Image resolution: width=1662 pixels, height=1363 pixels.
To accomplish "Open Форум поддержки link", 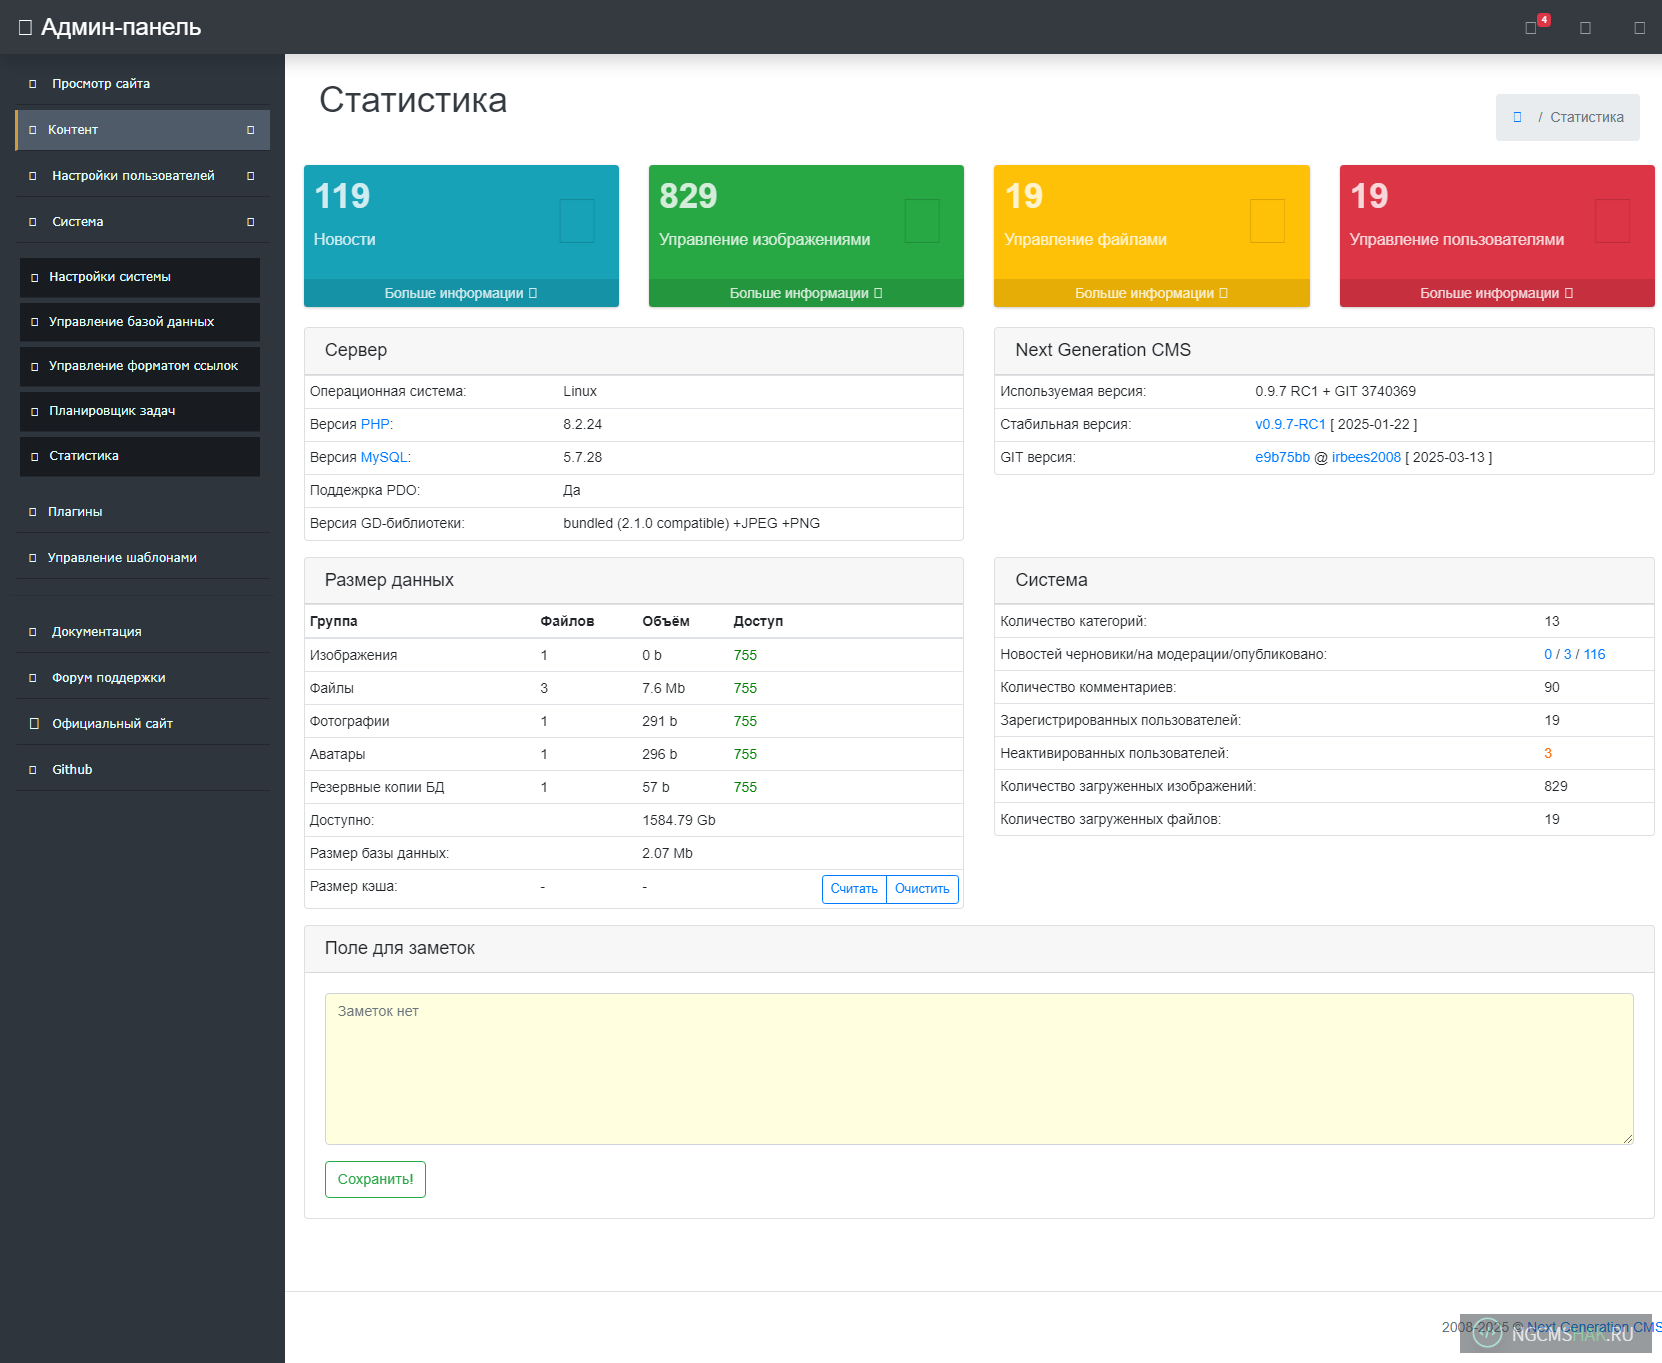I will [x=142, y=678].
